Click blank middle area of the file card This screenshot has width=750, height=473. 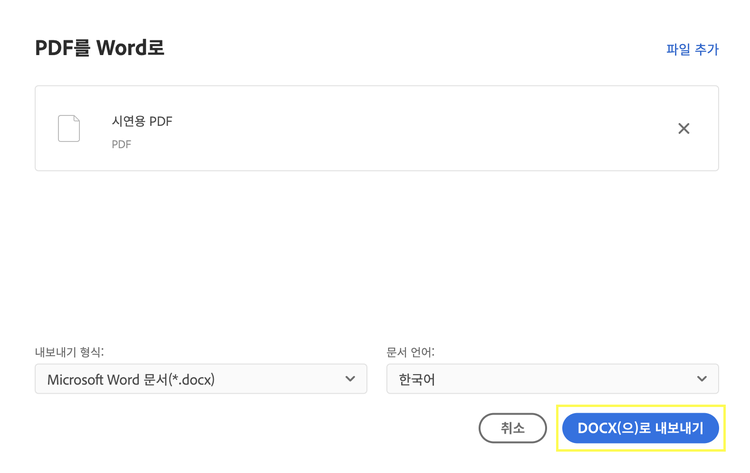400,128
